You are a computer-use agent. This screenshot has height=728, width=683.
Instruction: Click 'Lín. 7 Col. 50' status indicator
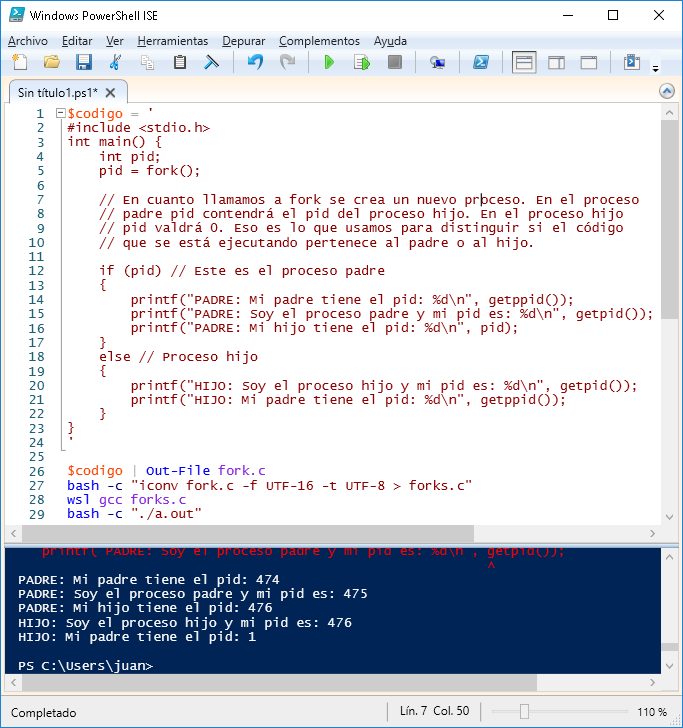[435, 711]
